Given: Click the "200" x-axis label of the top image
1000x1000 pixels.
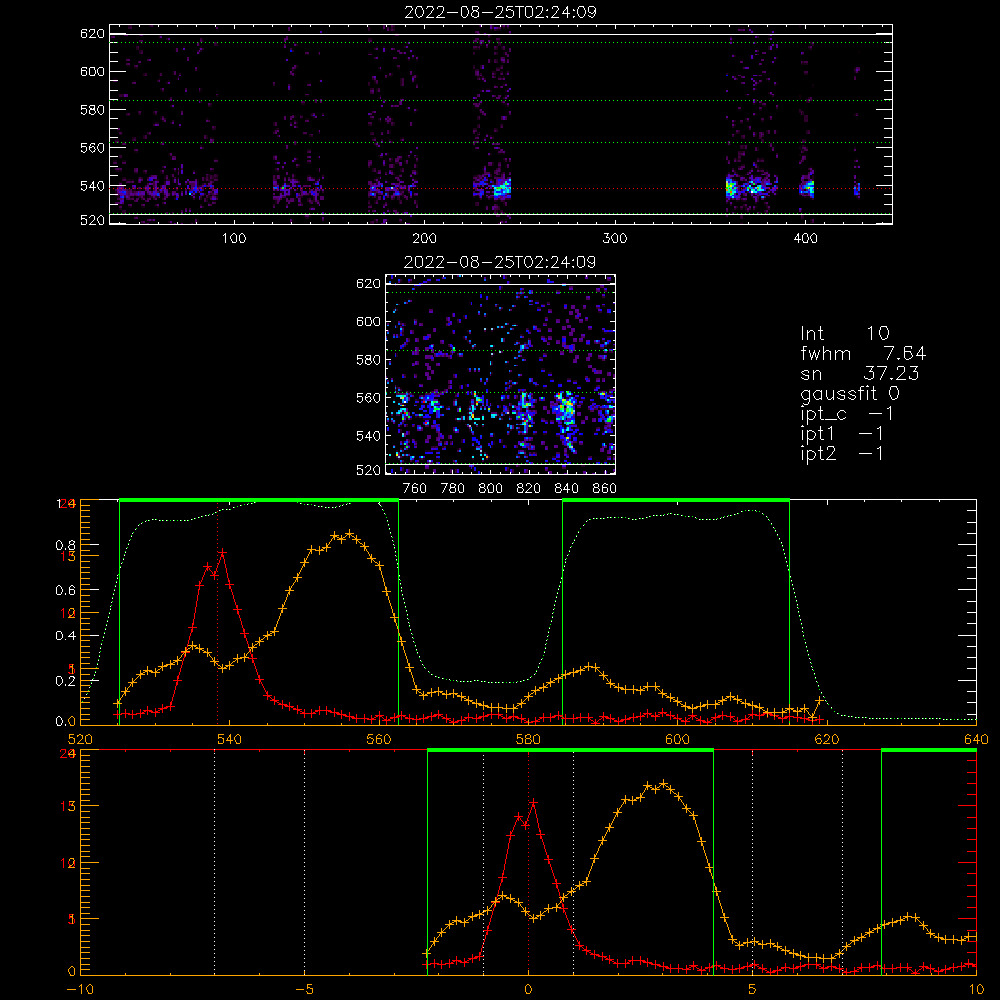Looking at the screenshot, I should (x=424, y=239).
